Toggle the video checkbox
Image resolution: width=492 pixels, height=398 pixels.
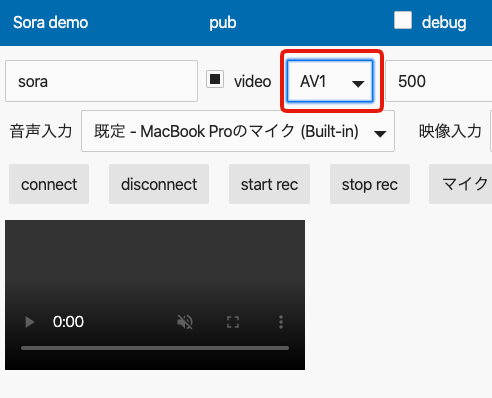[x=215, y=79]
